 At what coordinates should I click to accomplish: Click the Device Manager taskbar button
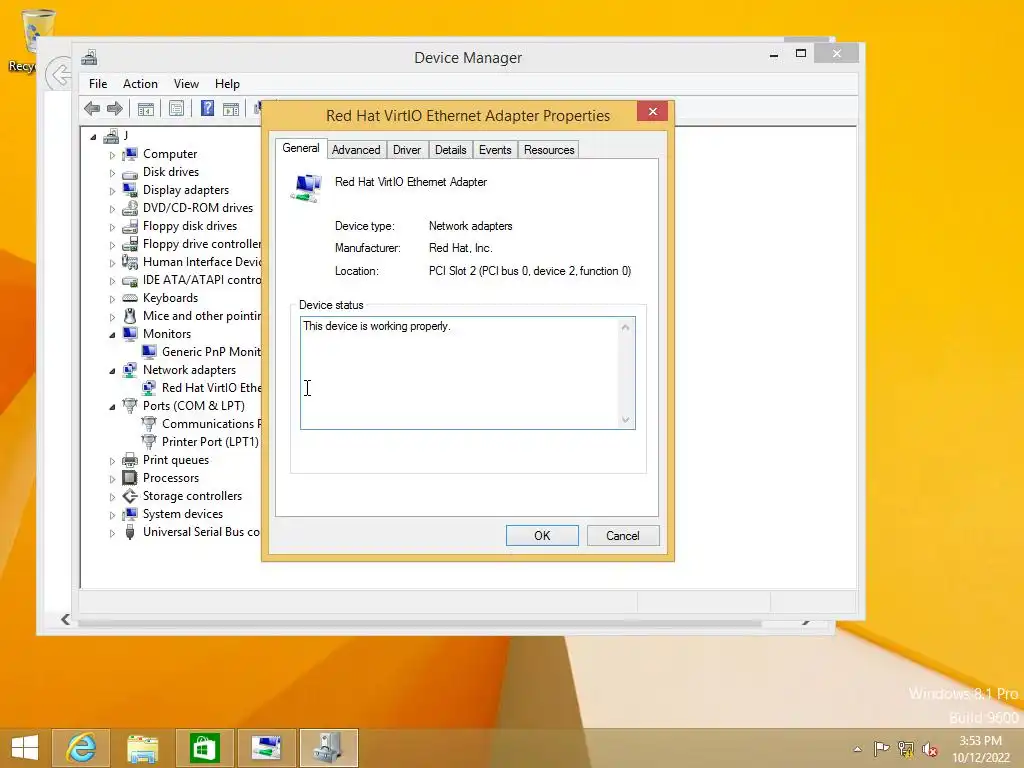pos(329,748)
